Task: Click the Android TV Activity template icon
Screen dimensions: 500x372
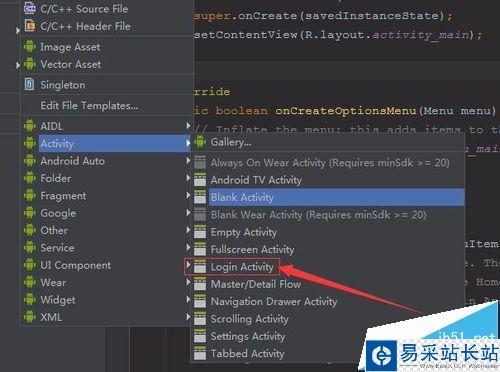Action: [x=200, y=180]
